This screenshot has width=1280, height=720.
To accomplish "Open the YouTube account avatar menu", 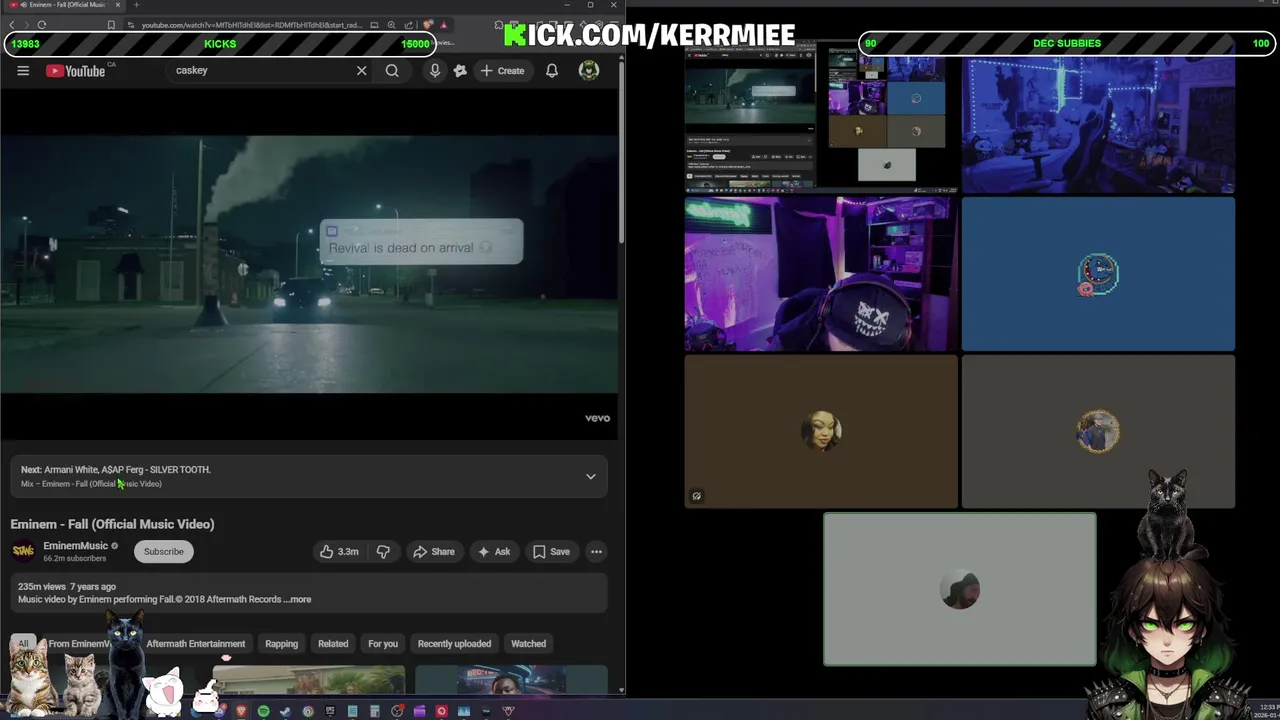I will (x=589, y=70).
